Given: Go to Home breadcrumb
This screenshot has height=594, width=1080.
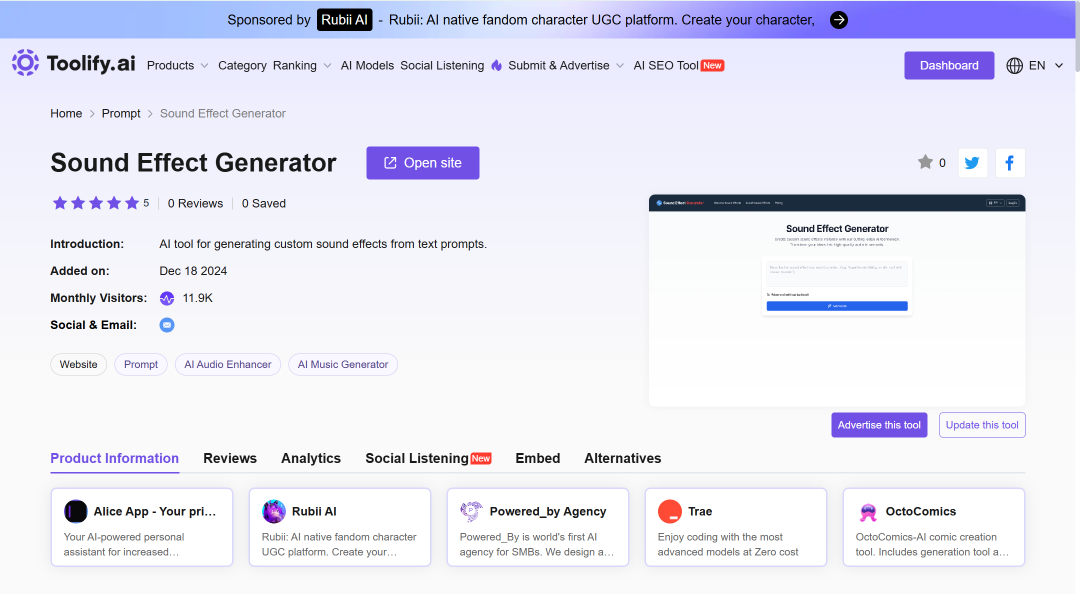Looking at the screenshot, I should pos(66,114).
